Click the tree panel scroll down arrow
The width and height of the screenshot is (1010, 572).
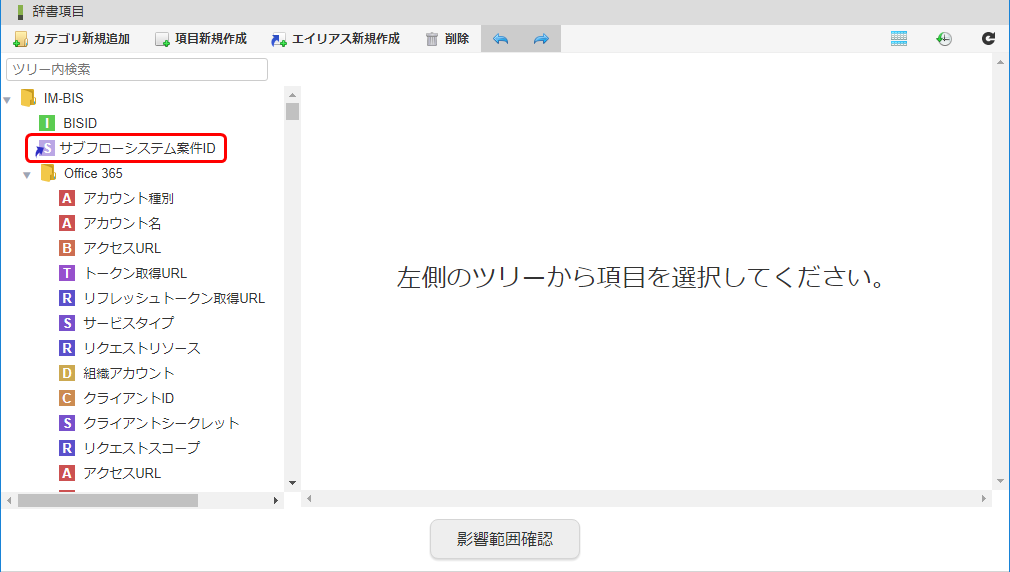pyautogui.click(x=292, y=483)
